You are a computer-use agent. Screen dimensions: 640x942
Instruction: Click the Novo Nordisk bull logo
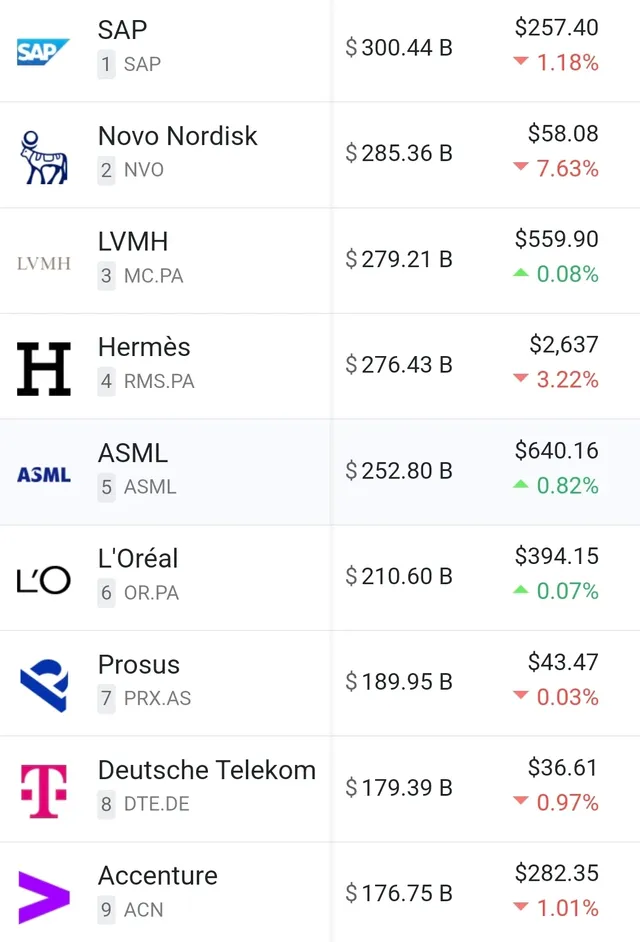tap(43, 157)
